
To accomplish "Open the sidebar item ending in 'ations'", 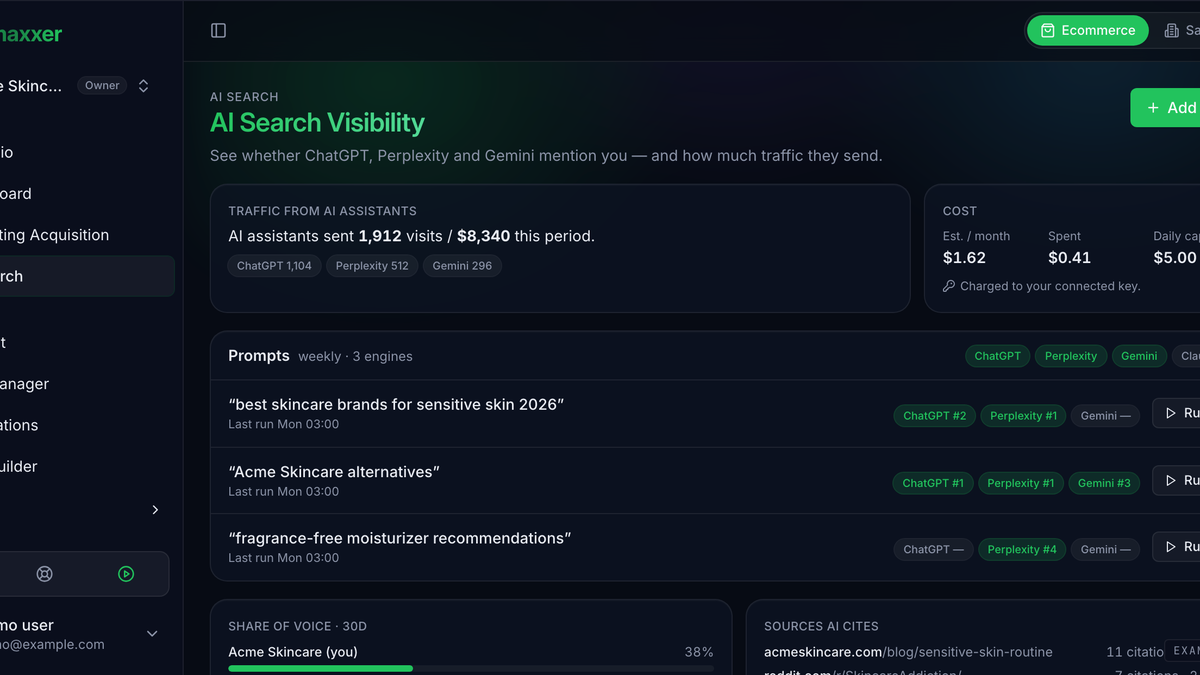I will (85, 425).
